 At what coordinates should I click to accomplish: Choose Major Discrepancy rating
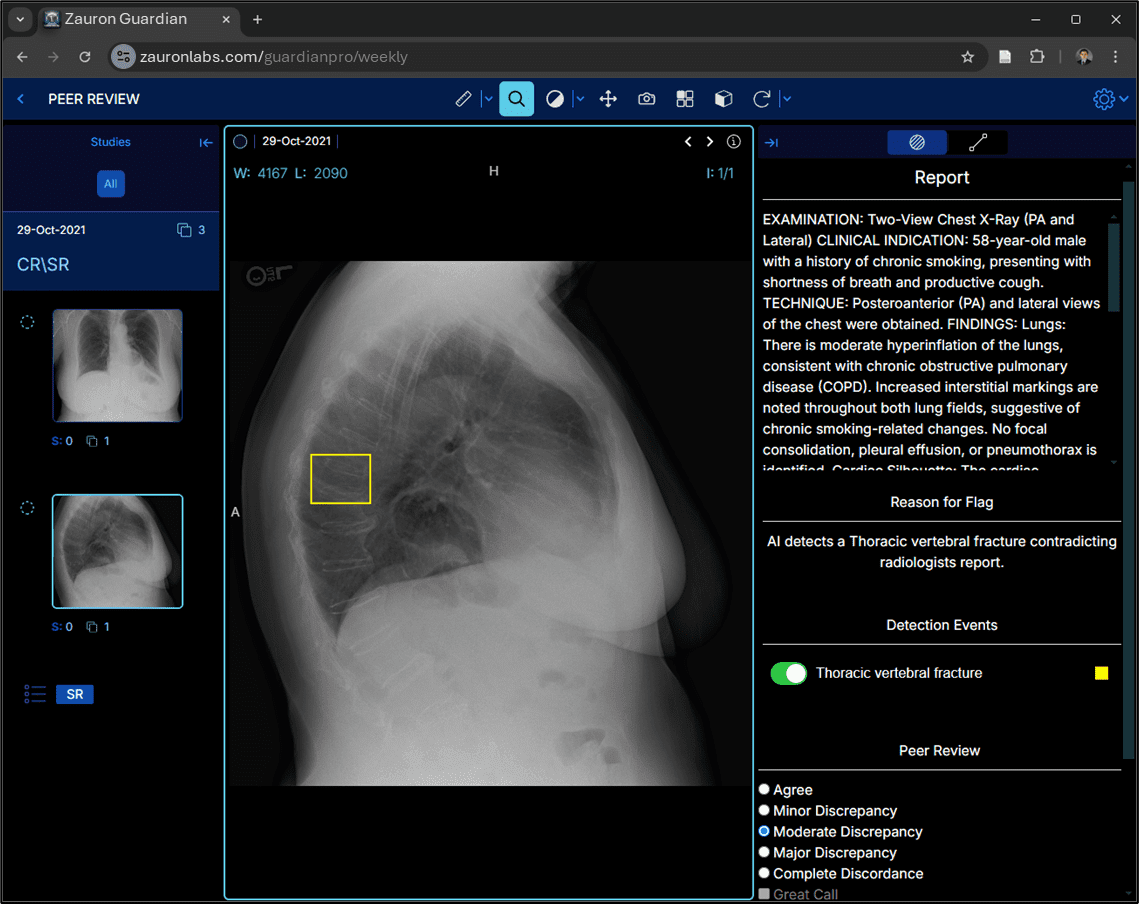pyautogui.click(x=765, y=853)
